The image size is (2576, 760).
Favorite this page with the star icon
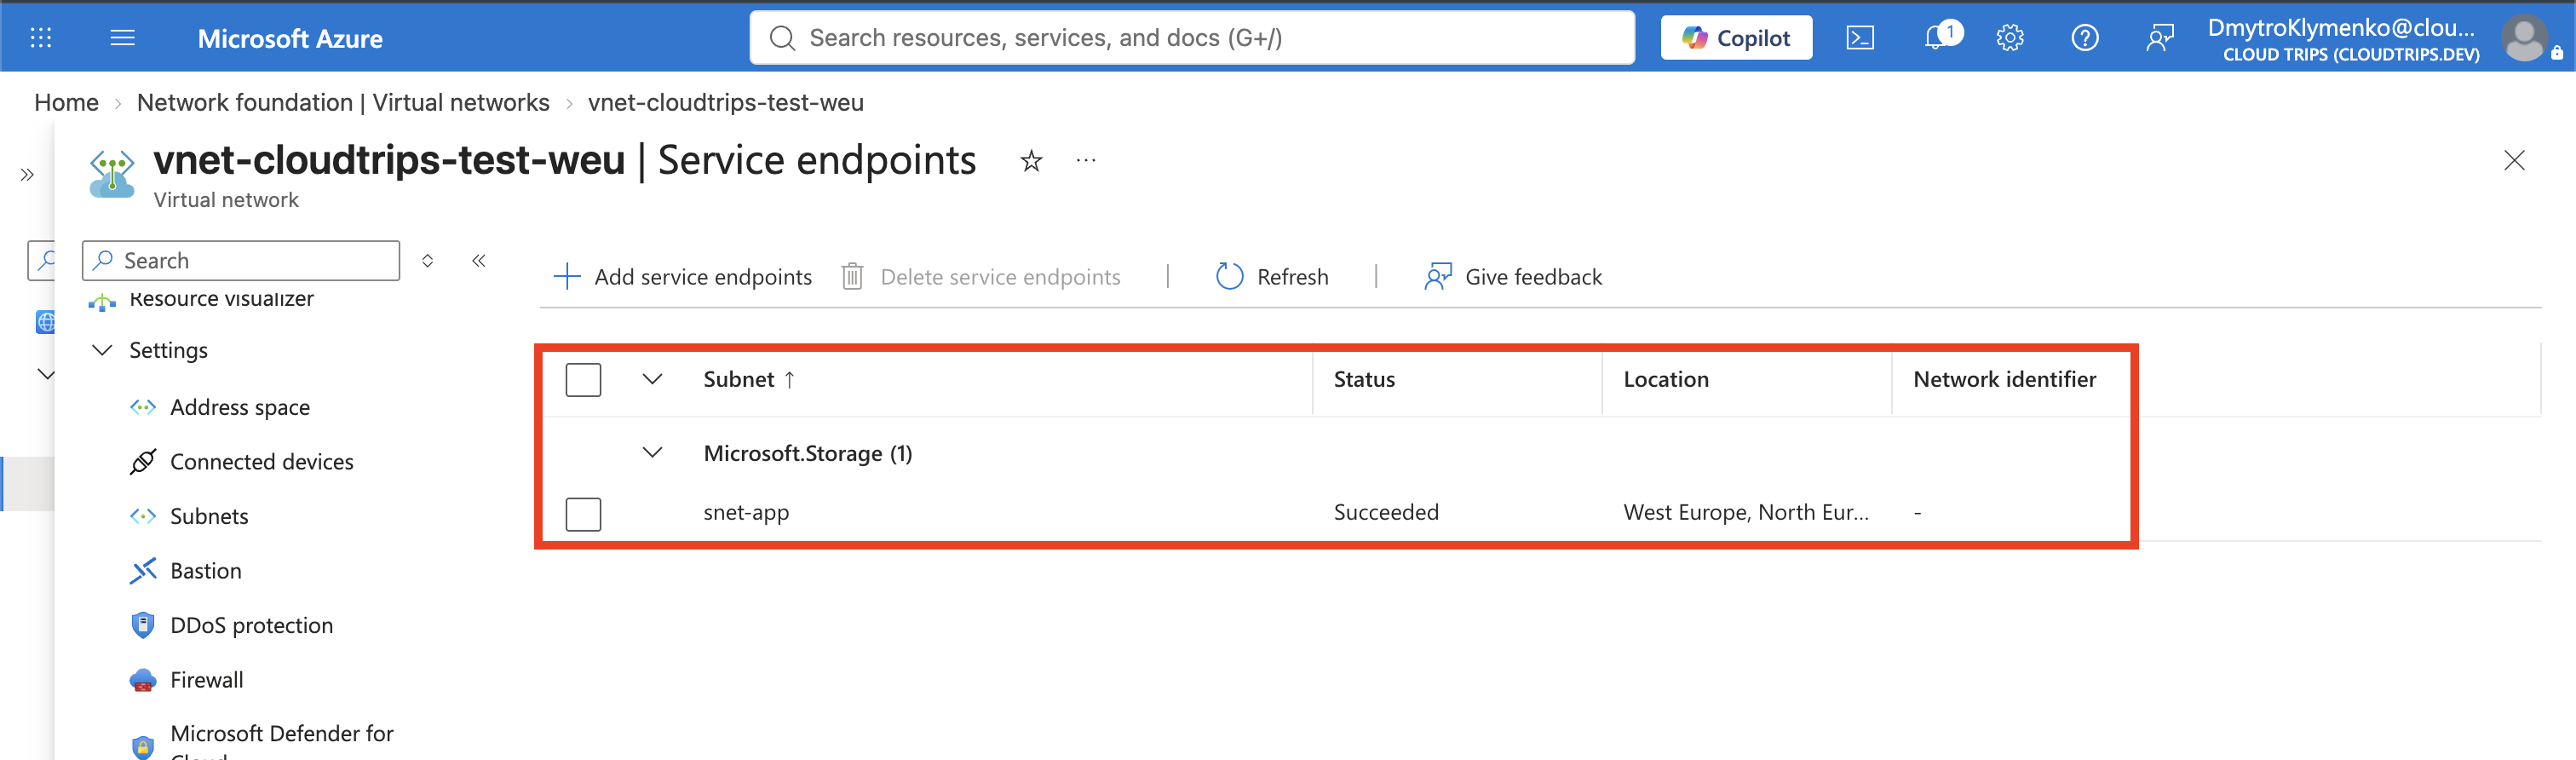(1031, 161)
